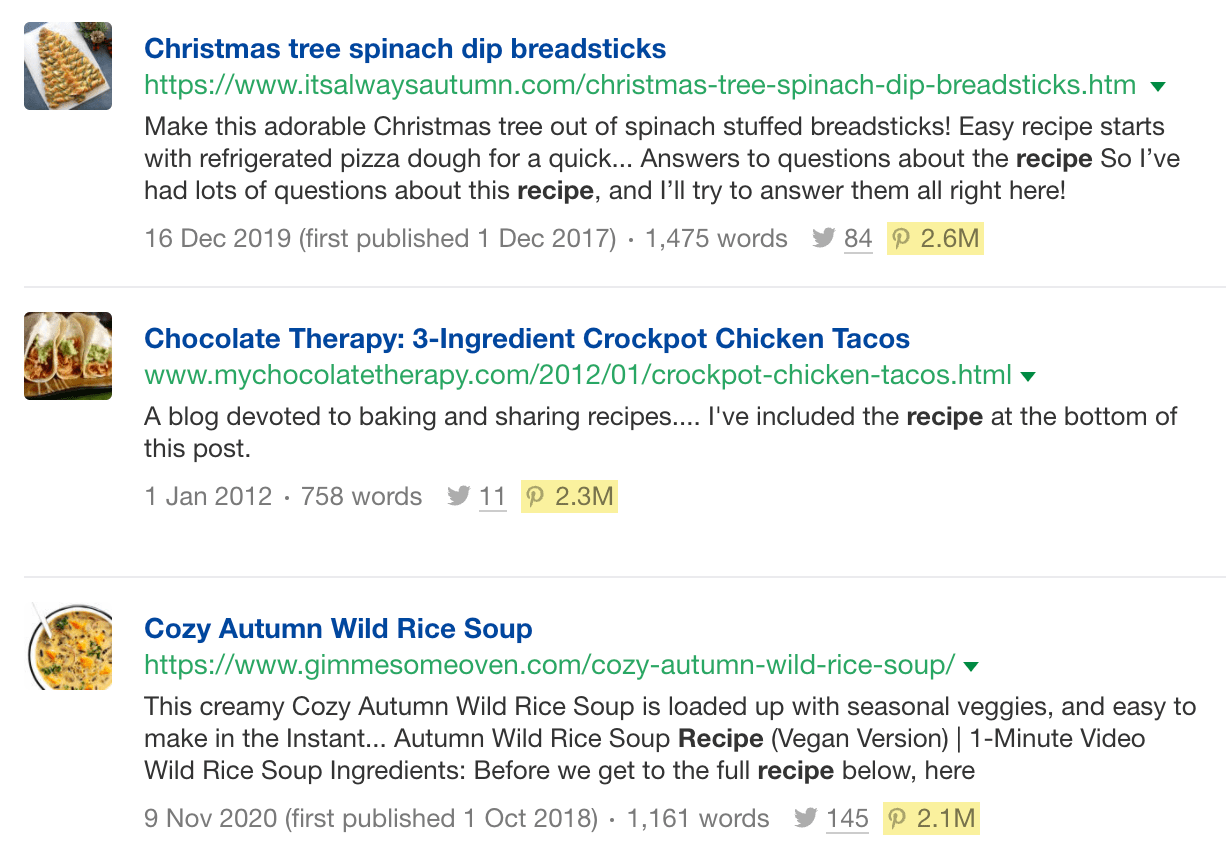Click the Twitter icon for the chicken tacos result

click(x=458, y=496)
